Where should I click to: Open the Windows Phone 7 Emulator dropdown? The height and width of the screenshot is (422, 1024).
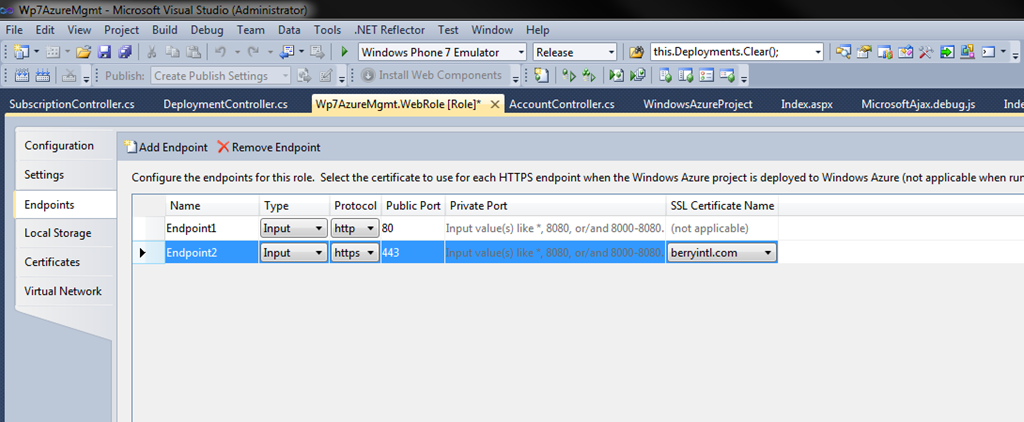pyautogui.click(x=442, y=52)
